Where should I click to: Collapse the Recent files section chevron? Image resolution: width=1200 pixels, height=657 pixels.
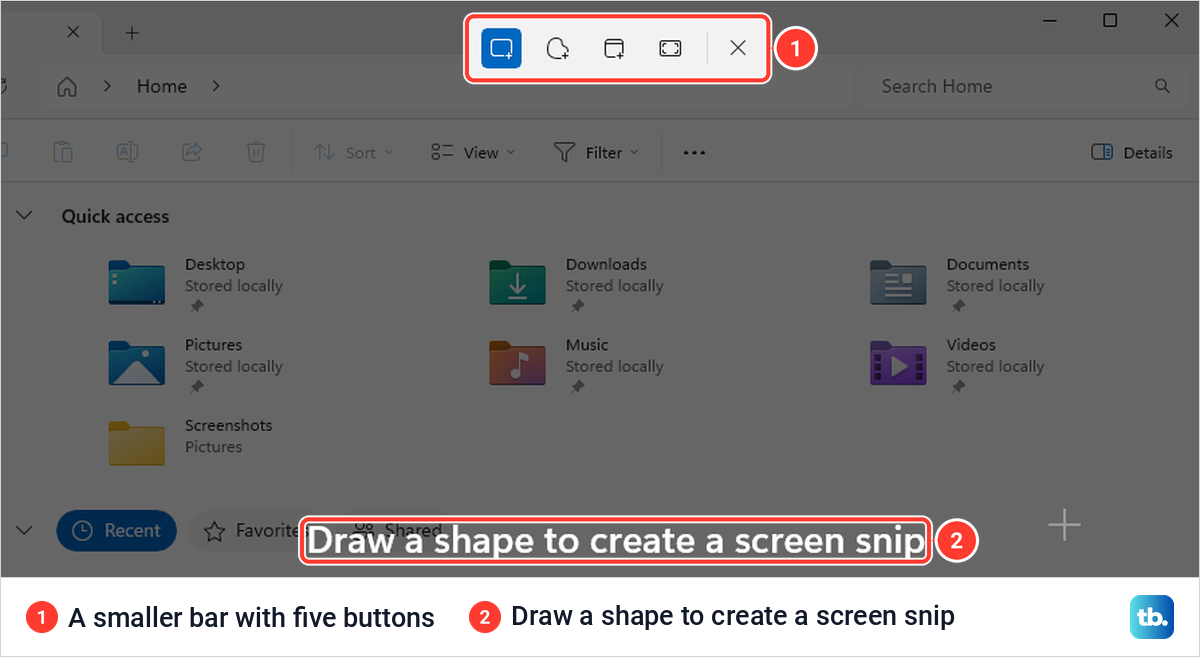click(x=25, y=530)
